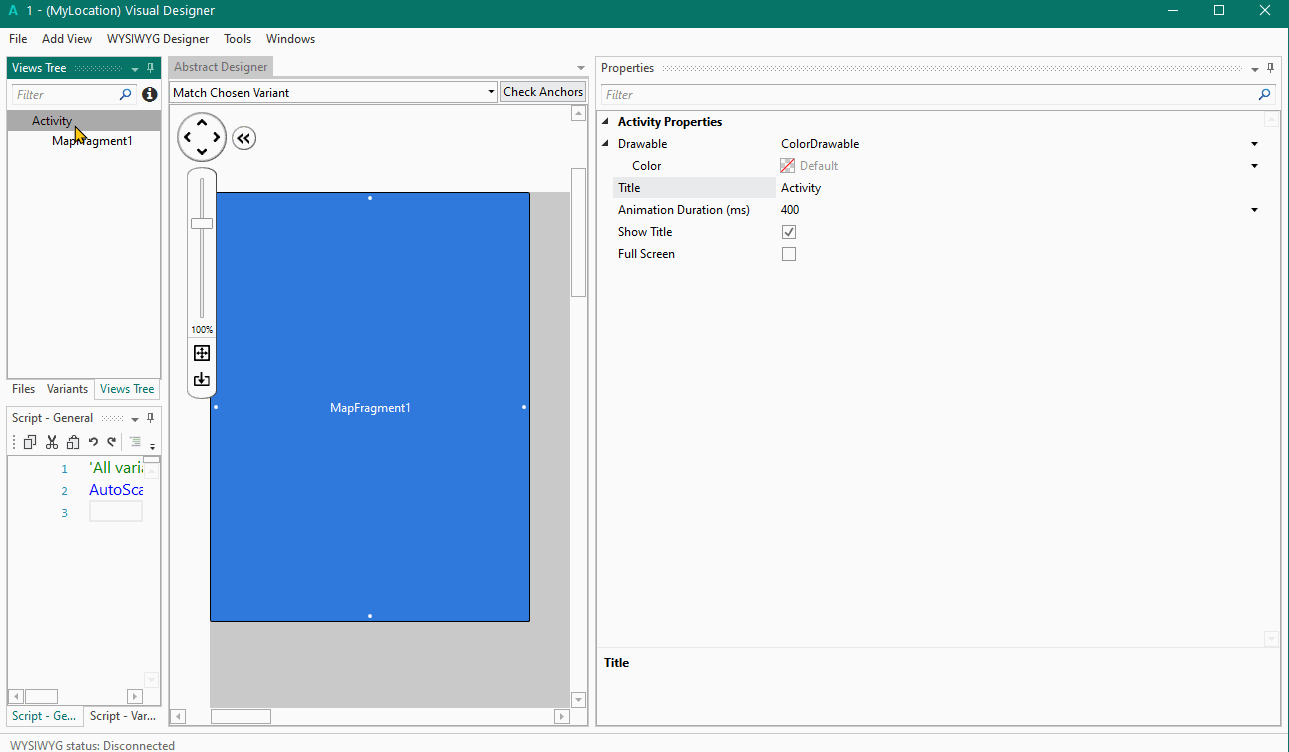Select MapFragment1 view in designer canvas
This screenshot has width=1289, height=752.
(370, 407)
